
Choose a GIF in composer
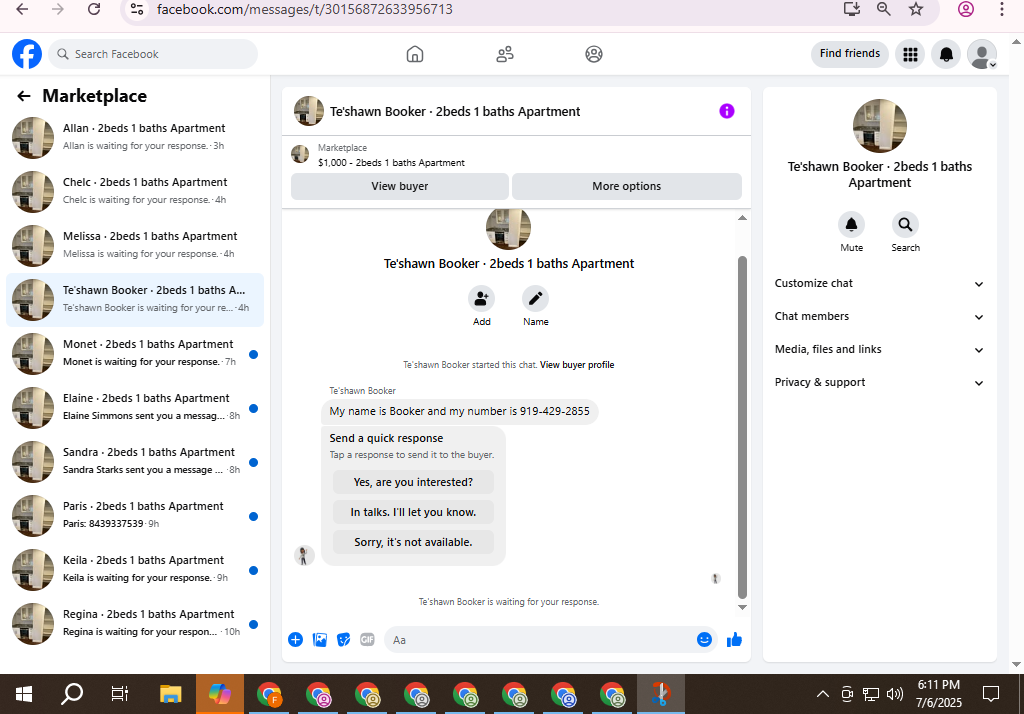click(367, 640)
